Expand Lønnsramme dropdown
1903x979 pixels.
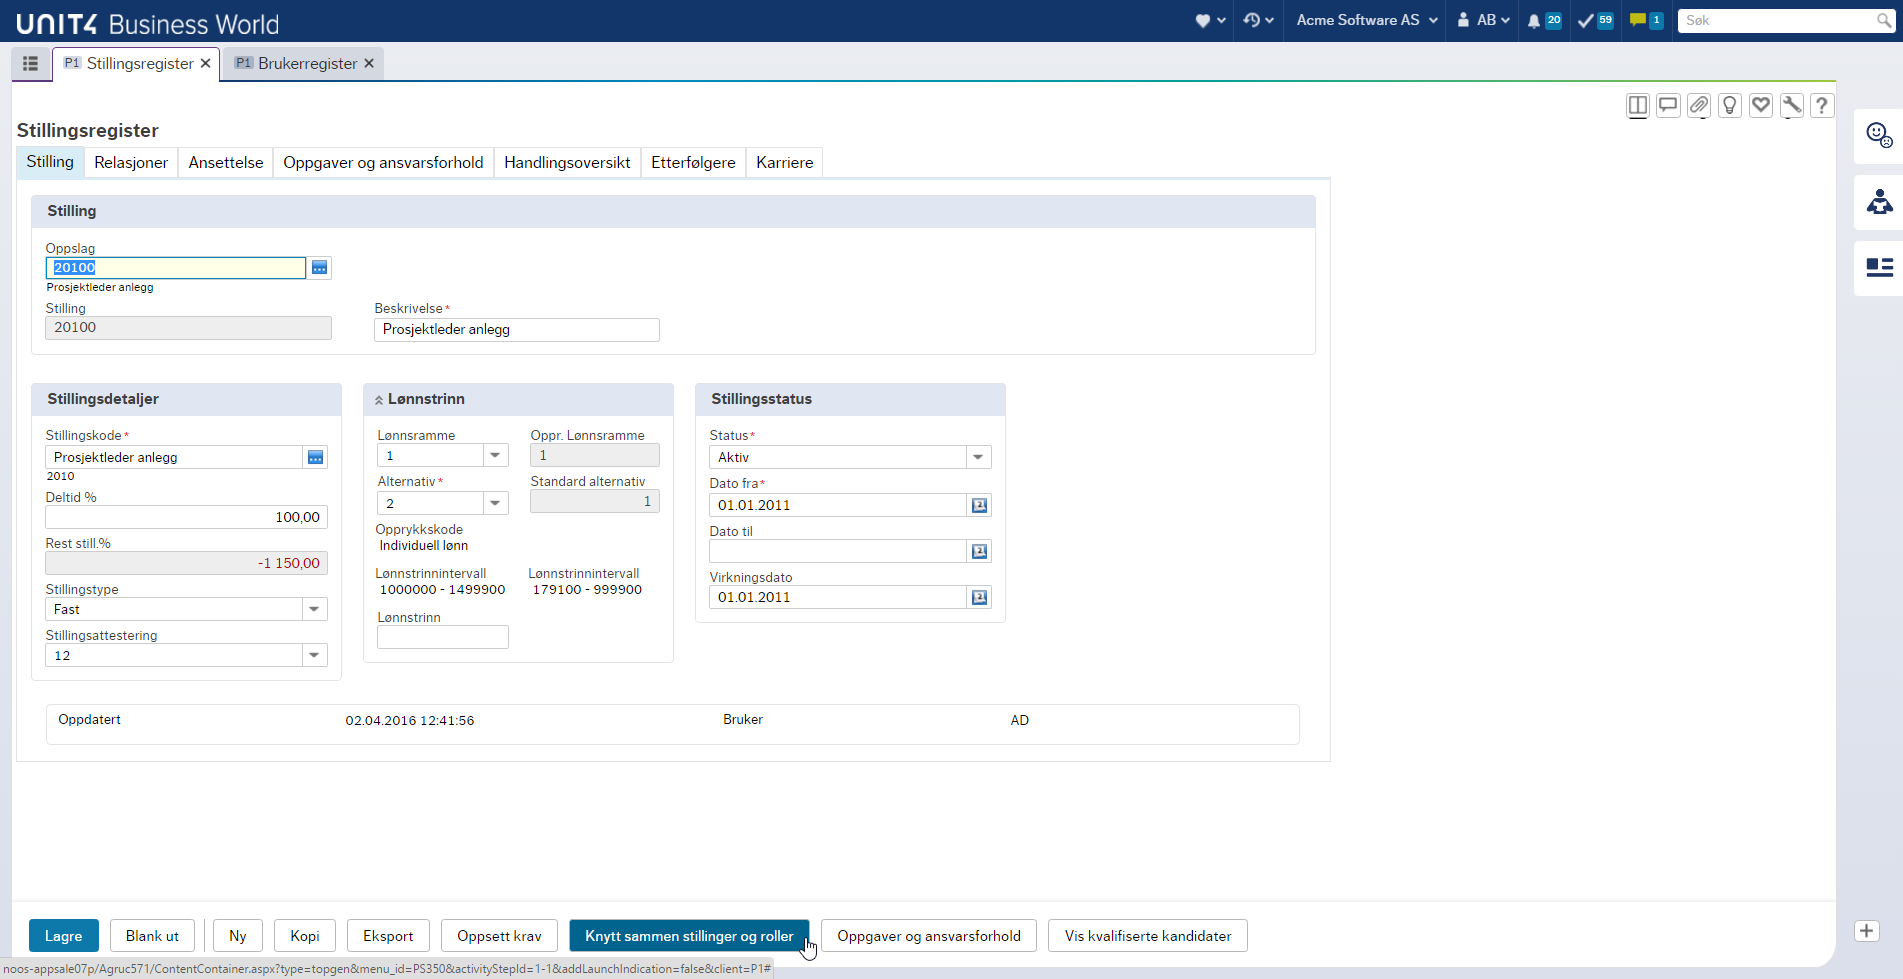point(495,455)
